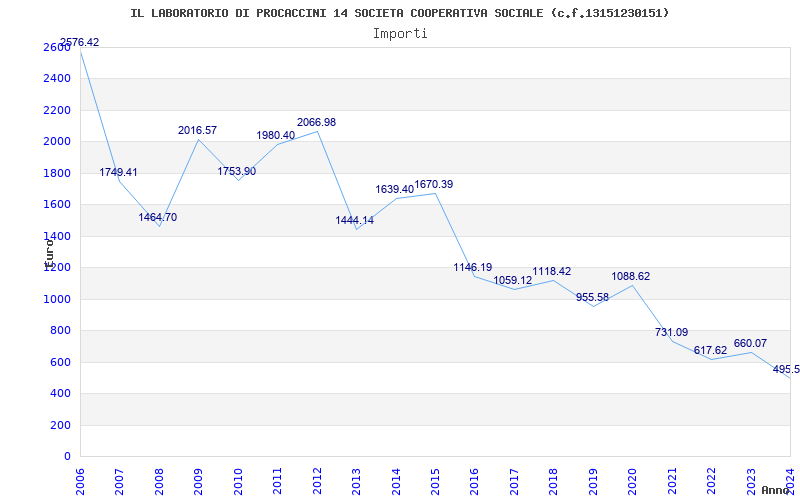Viewport: 800px width, 500px height.
Task: Click the Anno x-axis title
Action: [776, 490]
